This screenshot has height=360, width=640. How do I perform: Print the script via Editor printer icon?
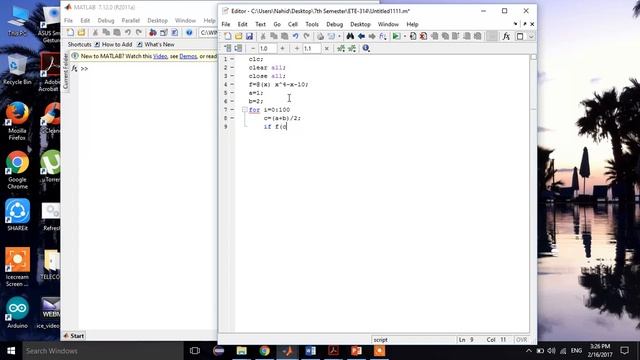click(x=320, y=36)
